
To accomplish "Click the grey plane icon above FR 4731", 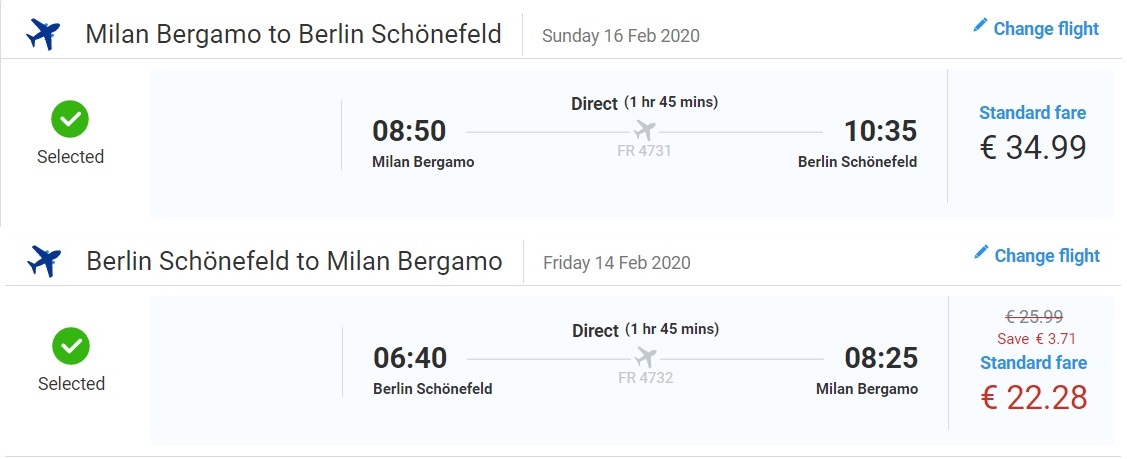I will [x=645, y=131].
